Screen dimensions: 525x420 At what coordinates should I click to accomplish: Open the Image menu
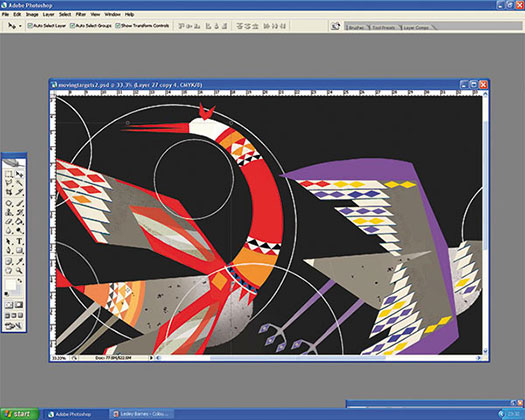[x=32, y=14]
